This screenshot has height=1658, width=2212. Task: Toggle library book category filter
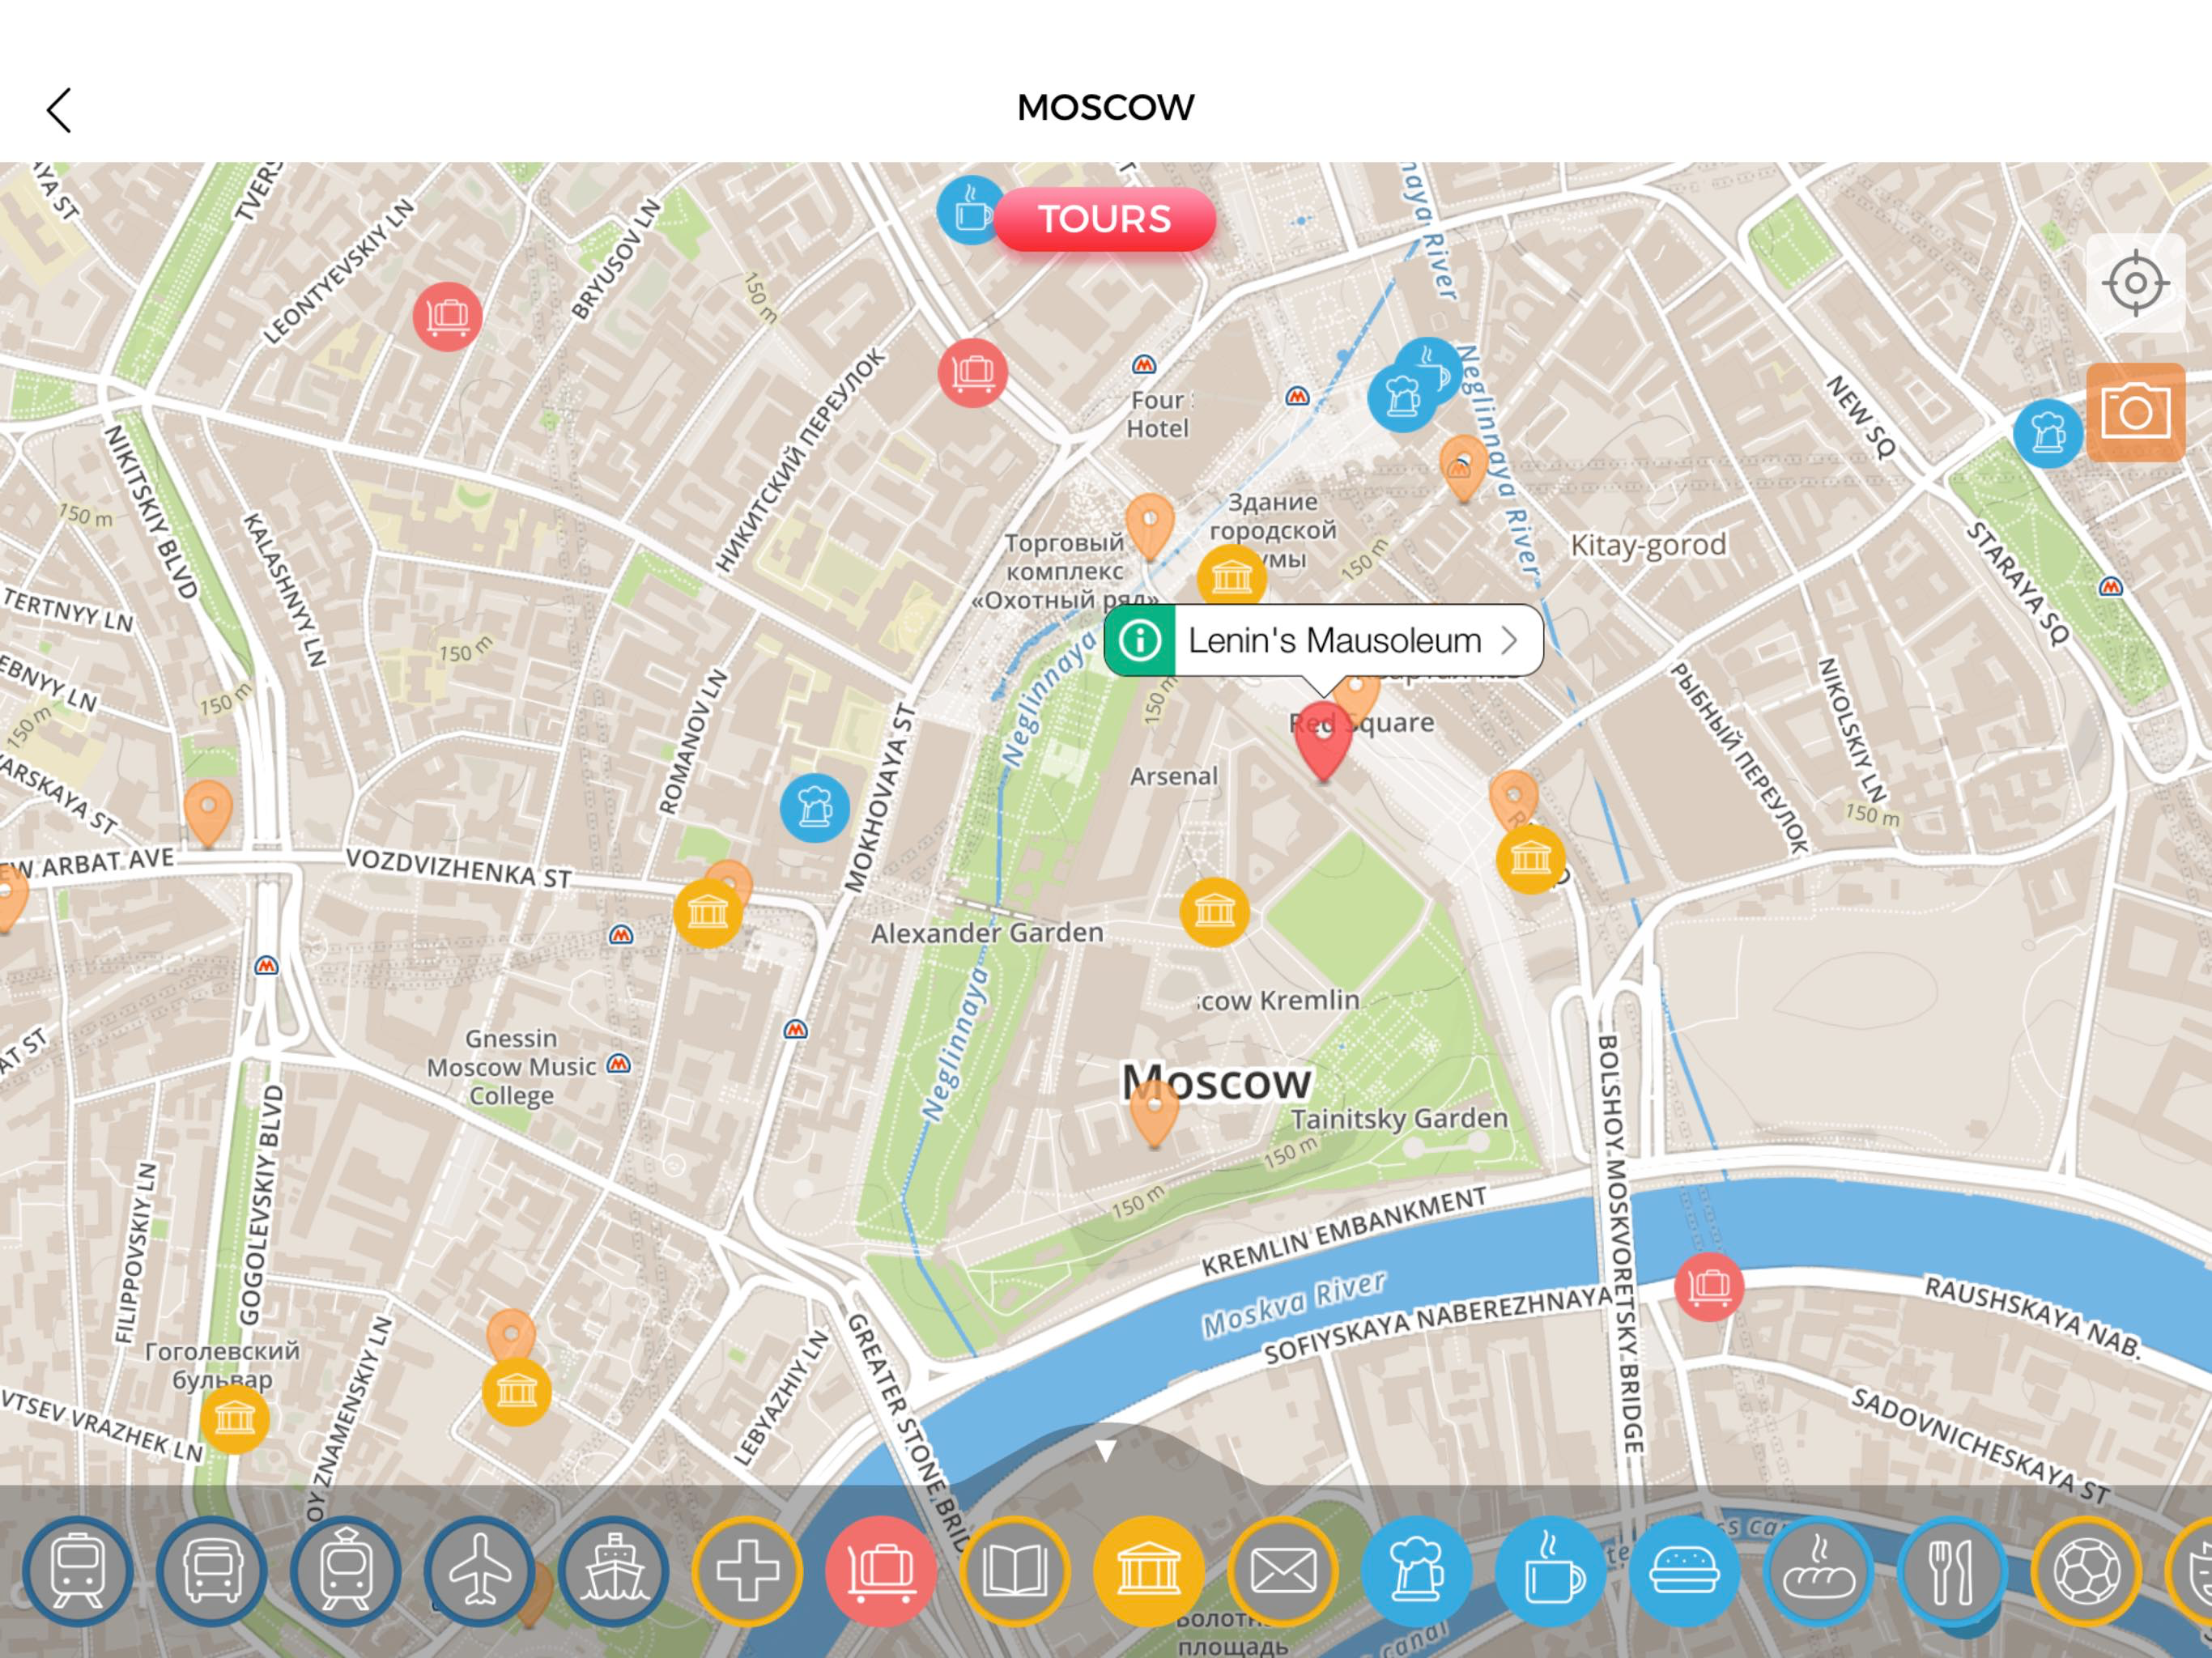click(x=1015, y=1570)
